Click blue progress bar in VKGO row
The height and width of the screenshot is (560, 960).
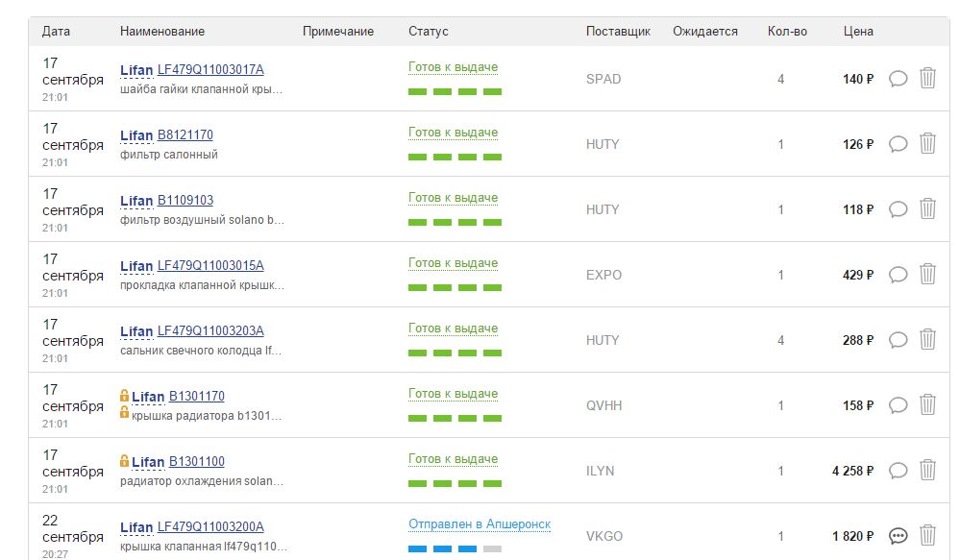455,549
